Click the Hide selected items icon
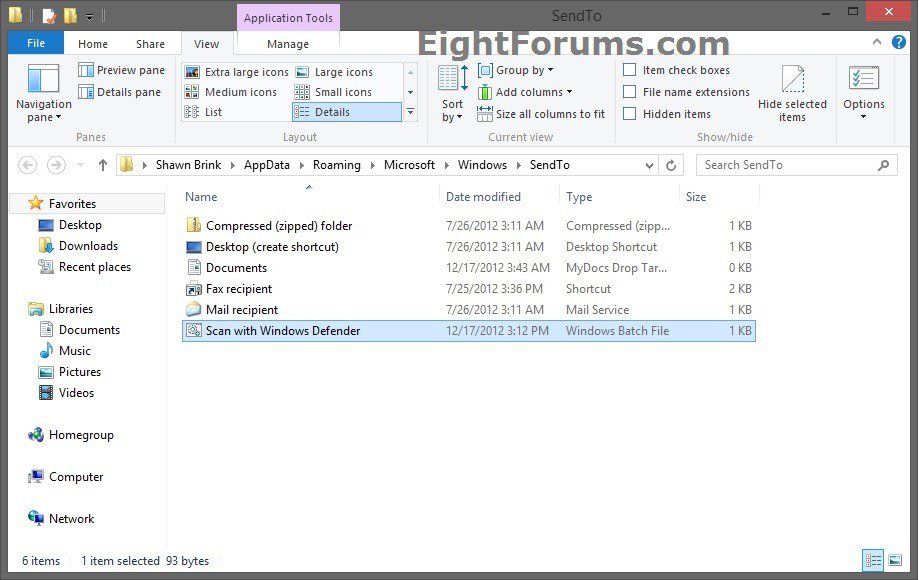Screen dimensions: 919x580 792,82
